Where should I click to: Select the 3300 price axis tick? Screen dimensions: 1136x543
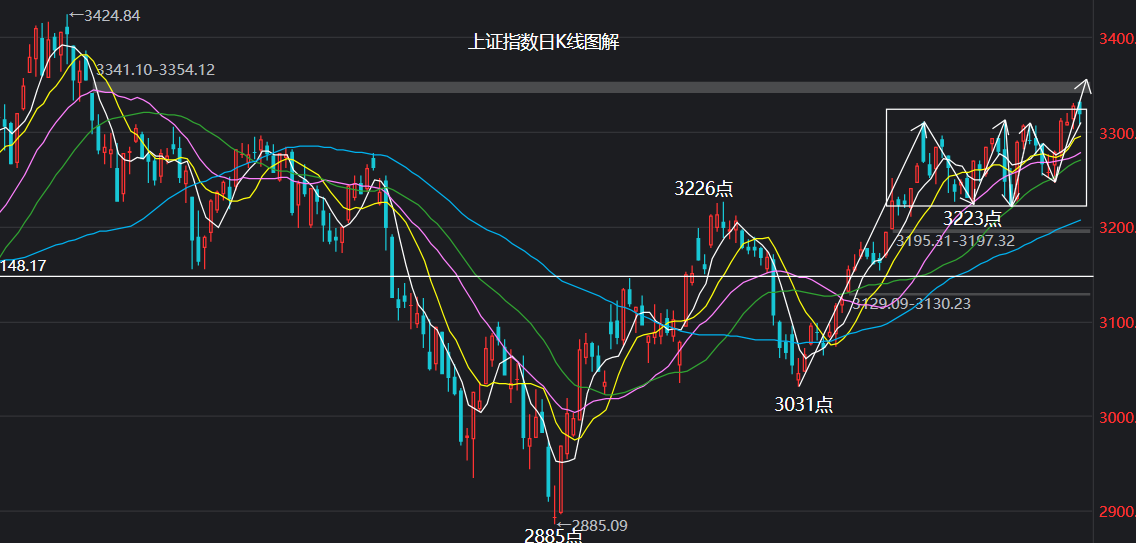[x=1116, y=134]
